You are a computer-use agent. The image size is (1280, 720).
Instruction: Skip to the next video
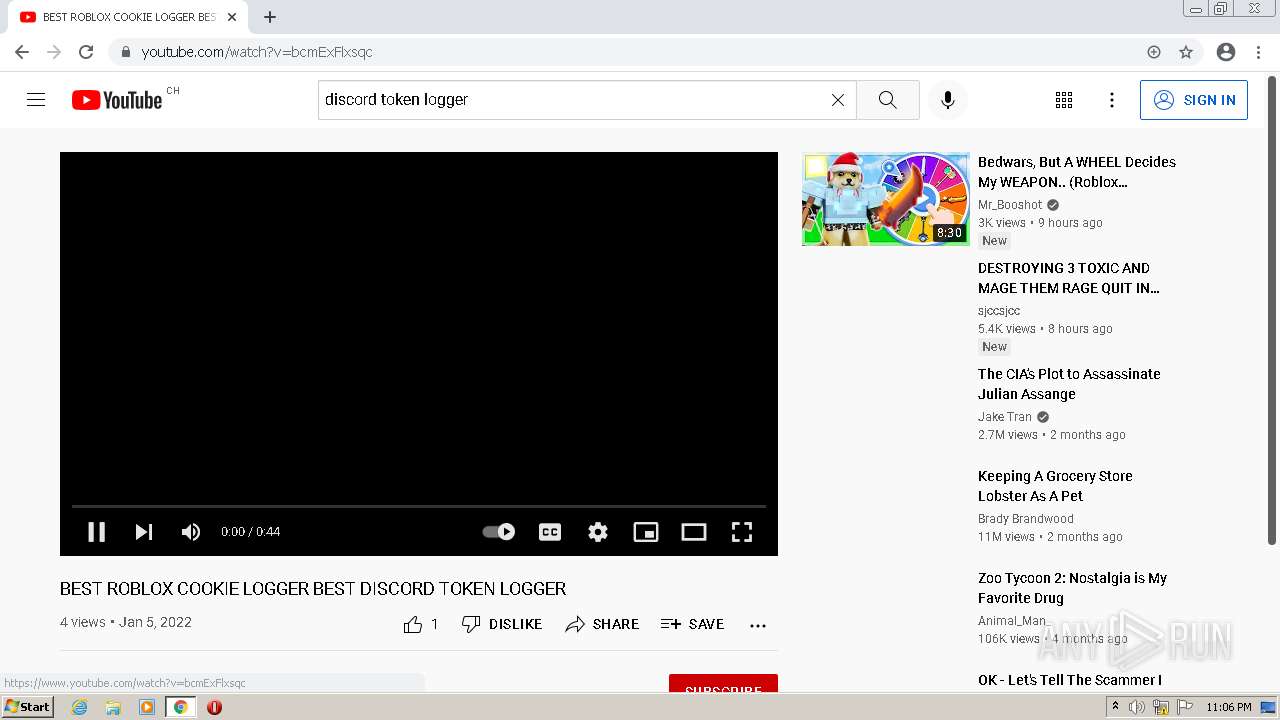coord(144,532)
